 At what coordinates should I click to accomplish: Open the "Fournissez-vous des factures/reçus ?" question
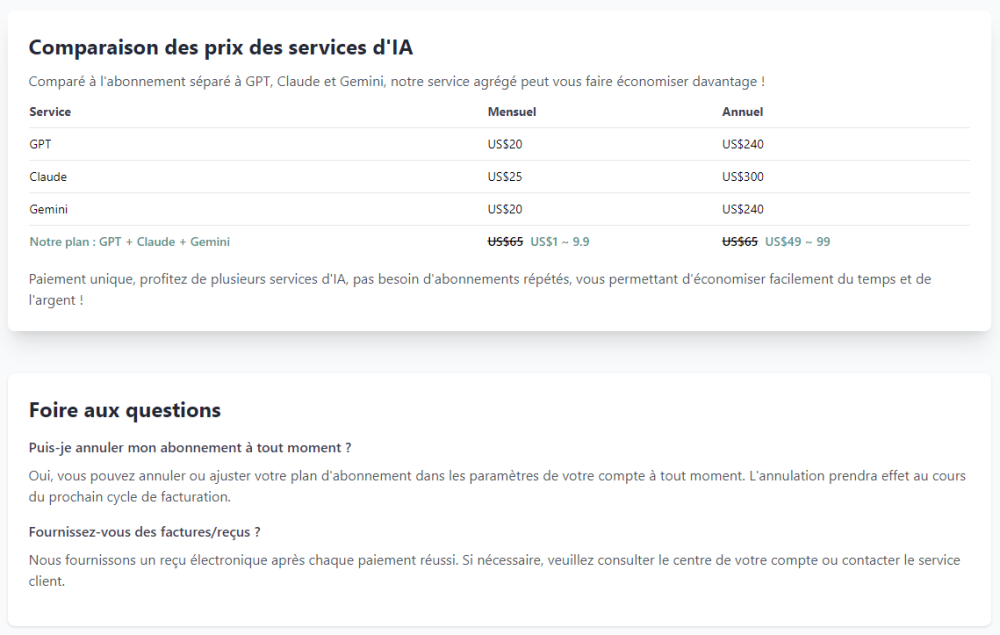tap(145, 532)
